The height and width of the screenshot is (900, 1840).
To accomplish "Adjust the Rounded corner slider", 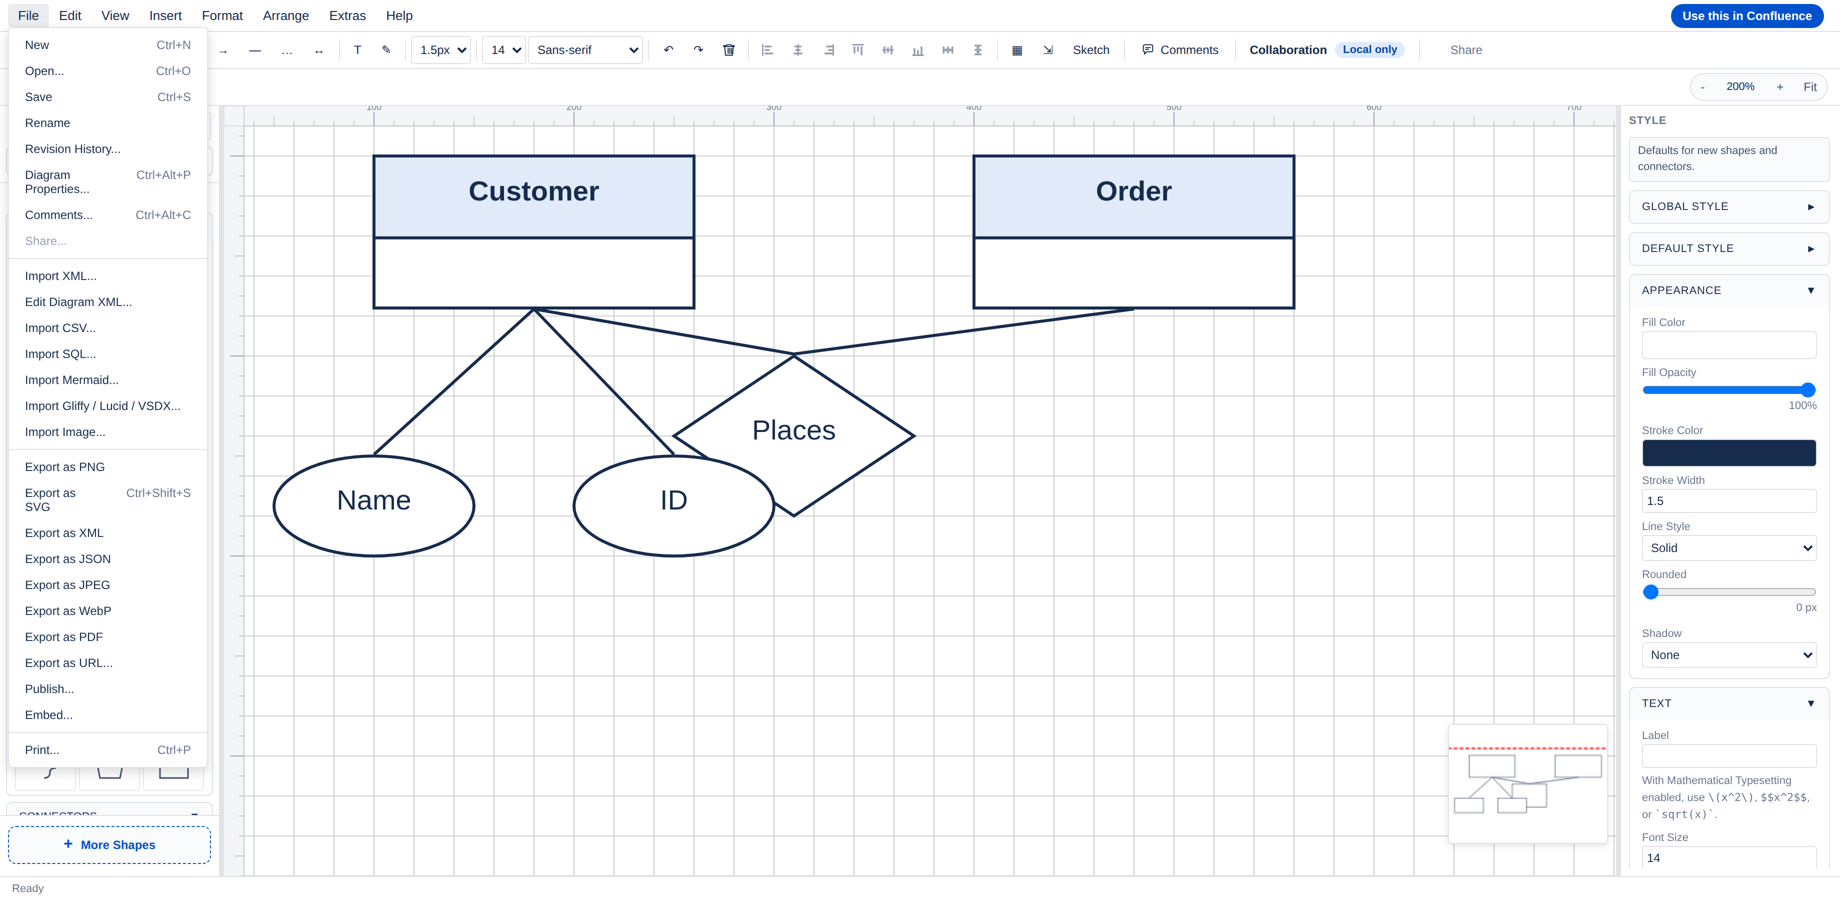I will tap(1728, 592).
